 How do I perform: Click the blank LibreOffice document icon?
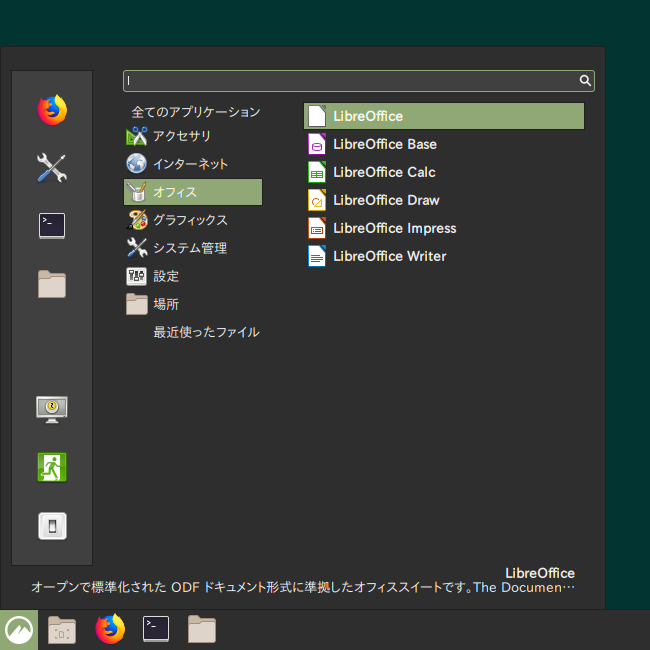pyautogui.click(x=317, y=116)
